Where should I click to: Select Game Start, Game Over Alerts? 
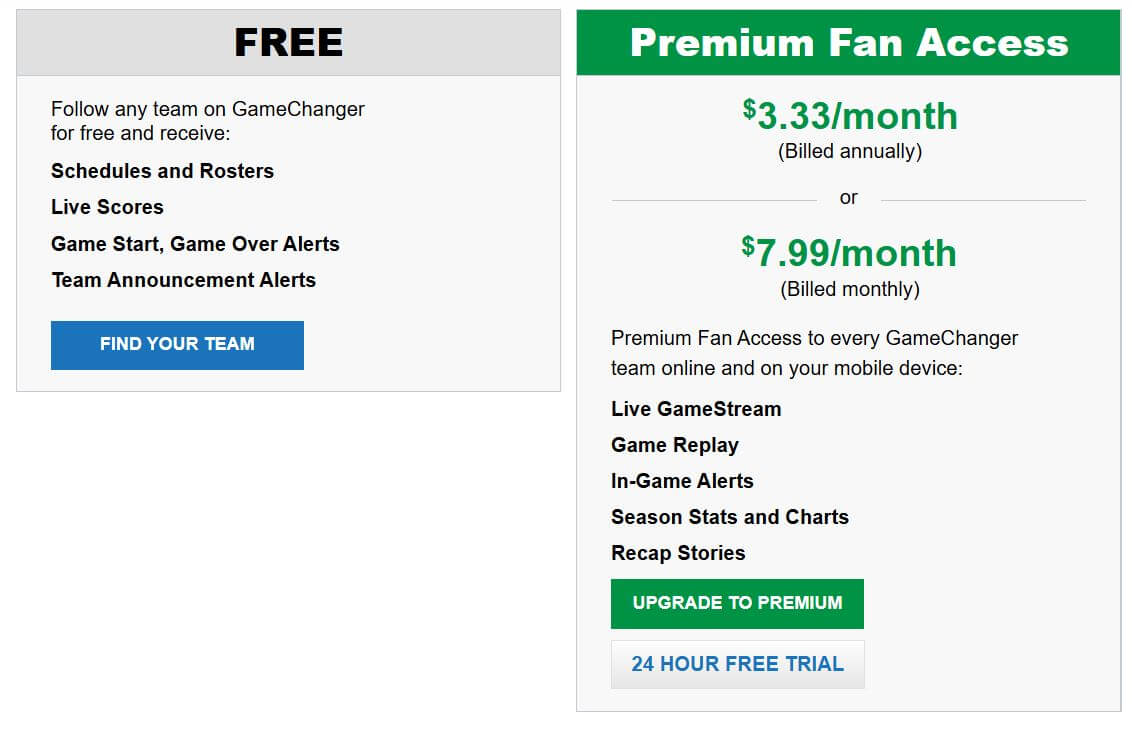click(x=195, y=244)
